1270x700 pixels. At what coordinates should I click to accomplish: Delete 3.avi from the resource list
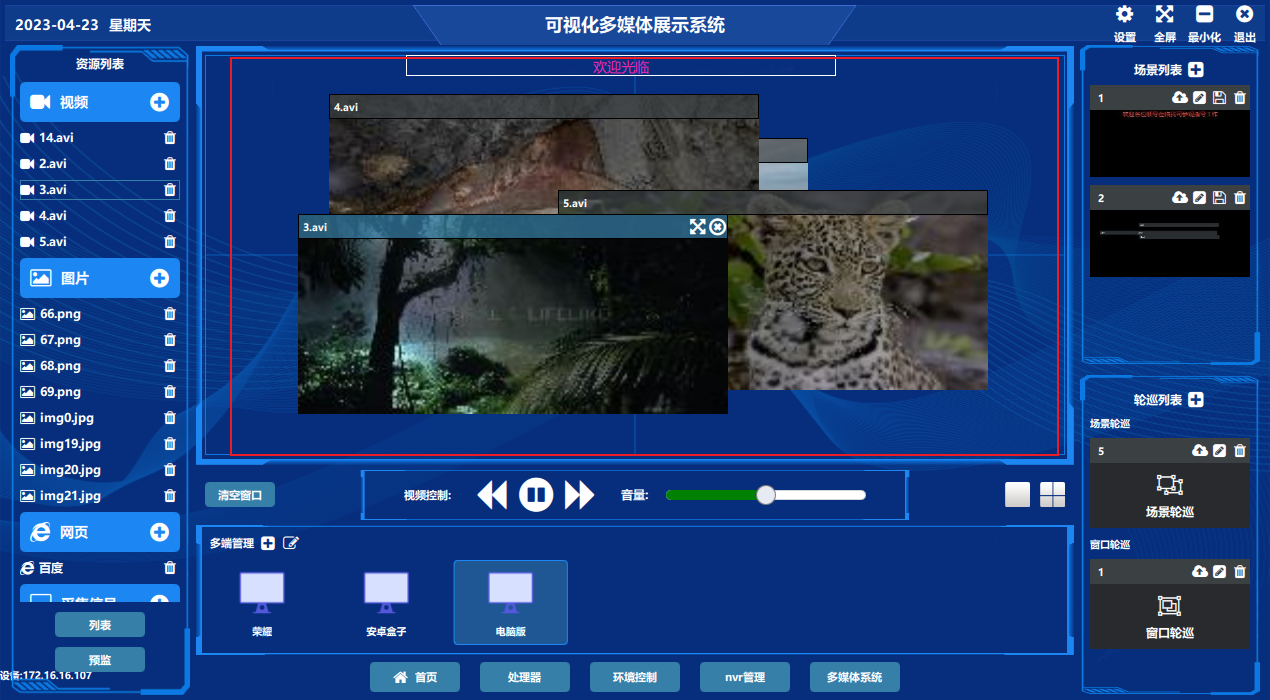(170, 190)
